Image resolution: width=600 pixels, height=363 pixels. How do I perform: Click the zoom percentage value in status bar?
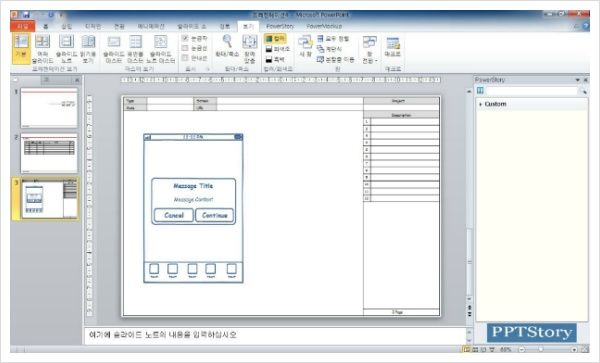tap(505, 349)
